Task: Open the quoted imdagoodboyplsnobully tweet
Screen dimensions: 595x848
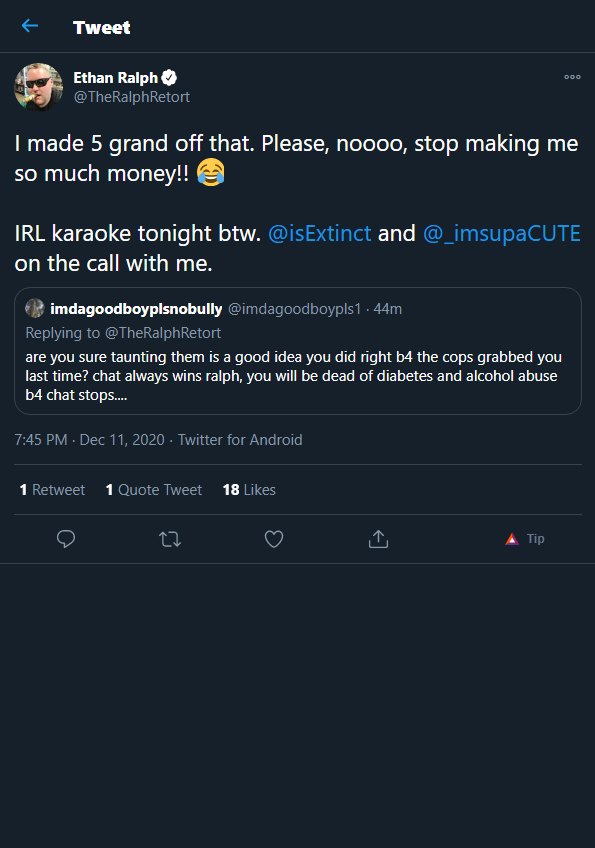Action: pos(298,351)
